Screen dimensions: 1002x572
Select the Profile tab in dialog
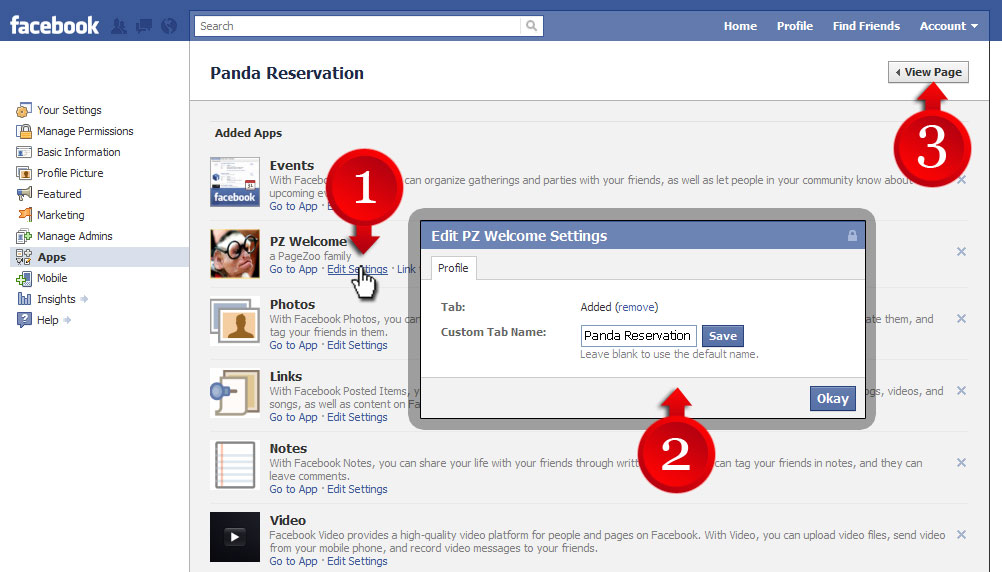pos(453,268)
